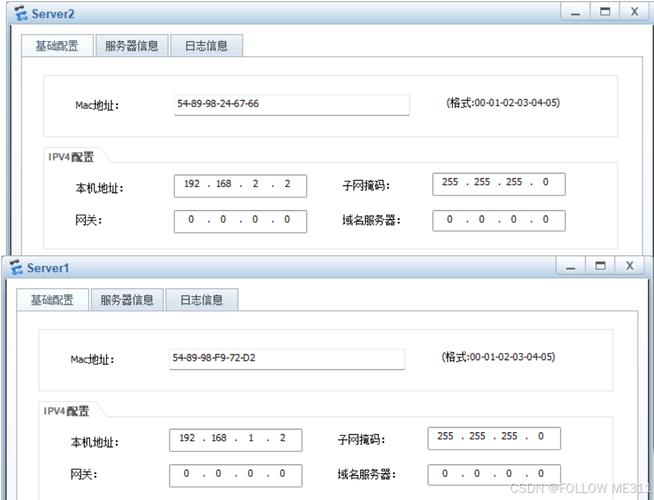
Task: Click the IPV4配置 label in Server1
Action: (x=67, y=411)
